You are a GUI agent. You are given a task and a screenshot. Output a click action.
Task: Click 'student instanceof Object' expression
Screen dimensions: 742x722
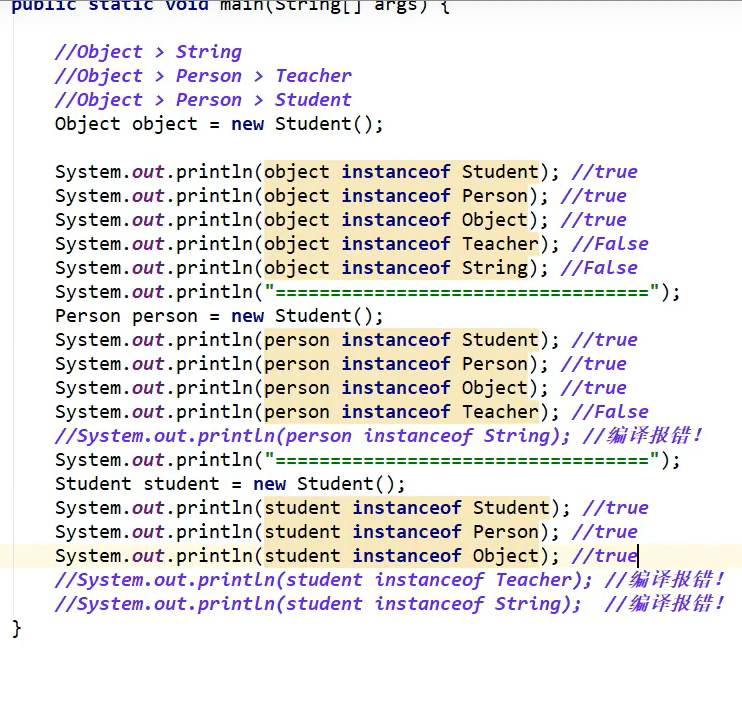(401, 556)
